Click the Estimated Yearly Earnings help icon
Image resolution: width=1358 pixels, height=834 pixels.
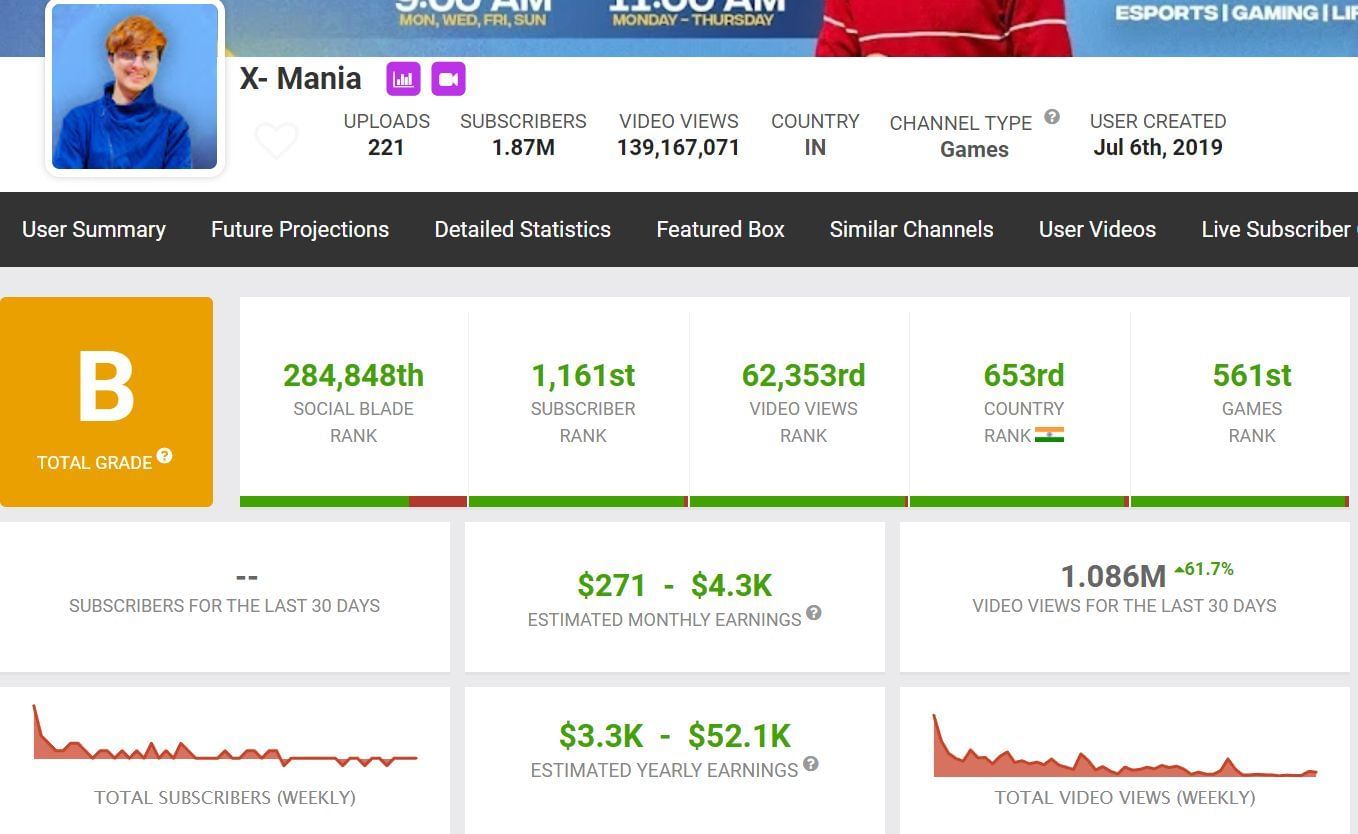(x=811, y=764)
